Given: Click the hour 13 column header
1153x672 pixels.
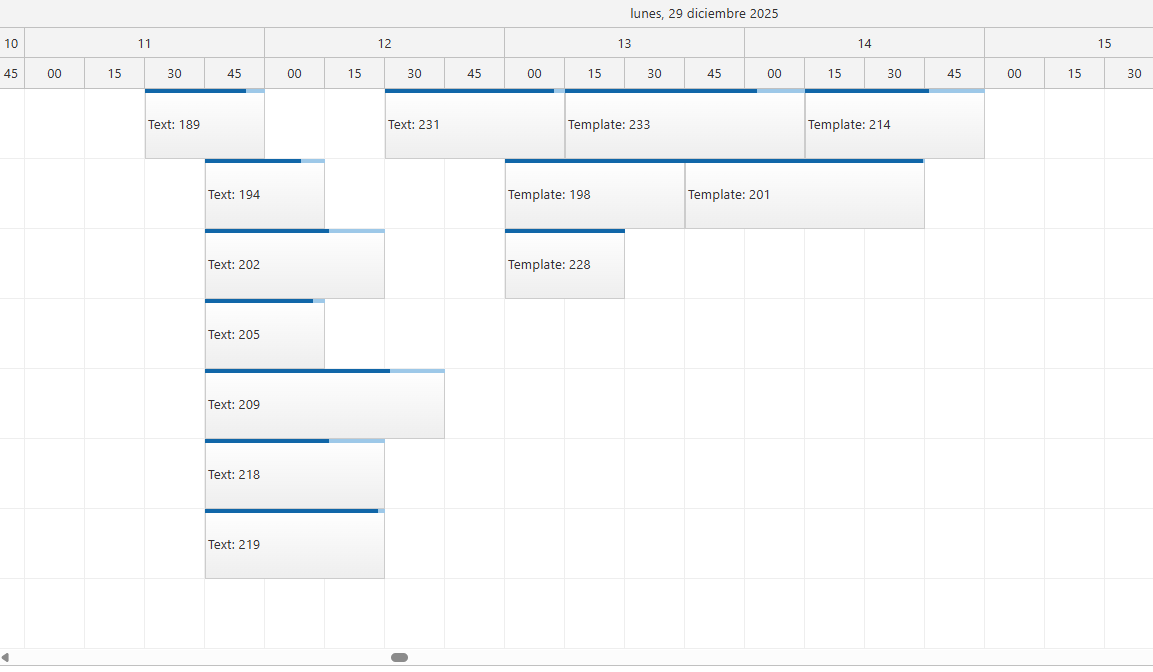Looking at the screenshot, I should (x=624, y=43).
